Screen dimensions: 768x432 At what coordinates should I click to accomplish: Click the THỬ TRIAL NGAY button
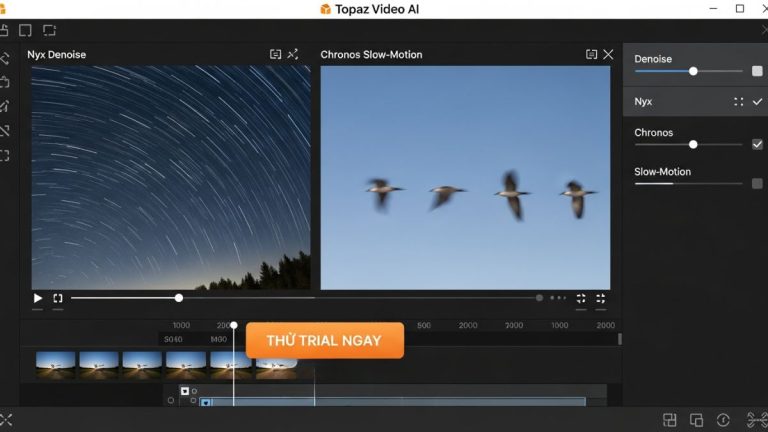pos(325,340)
